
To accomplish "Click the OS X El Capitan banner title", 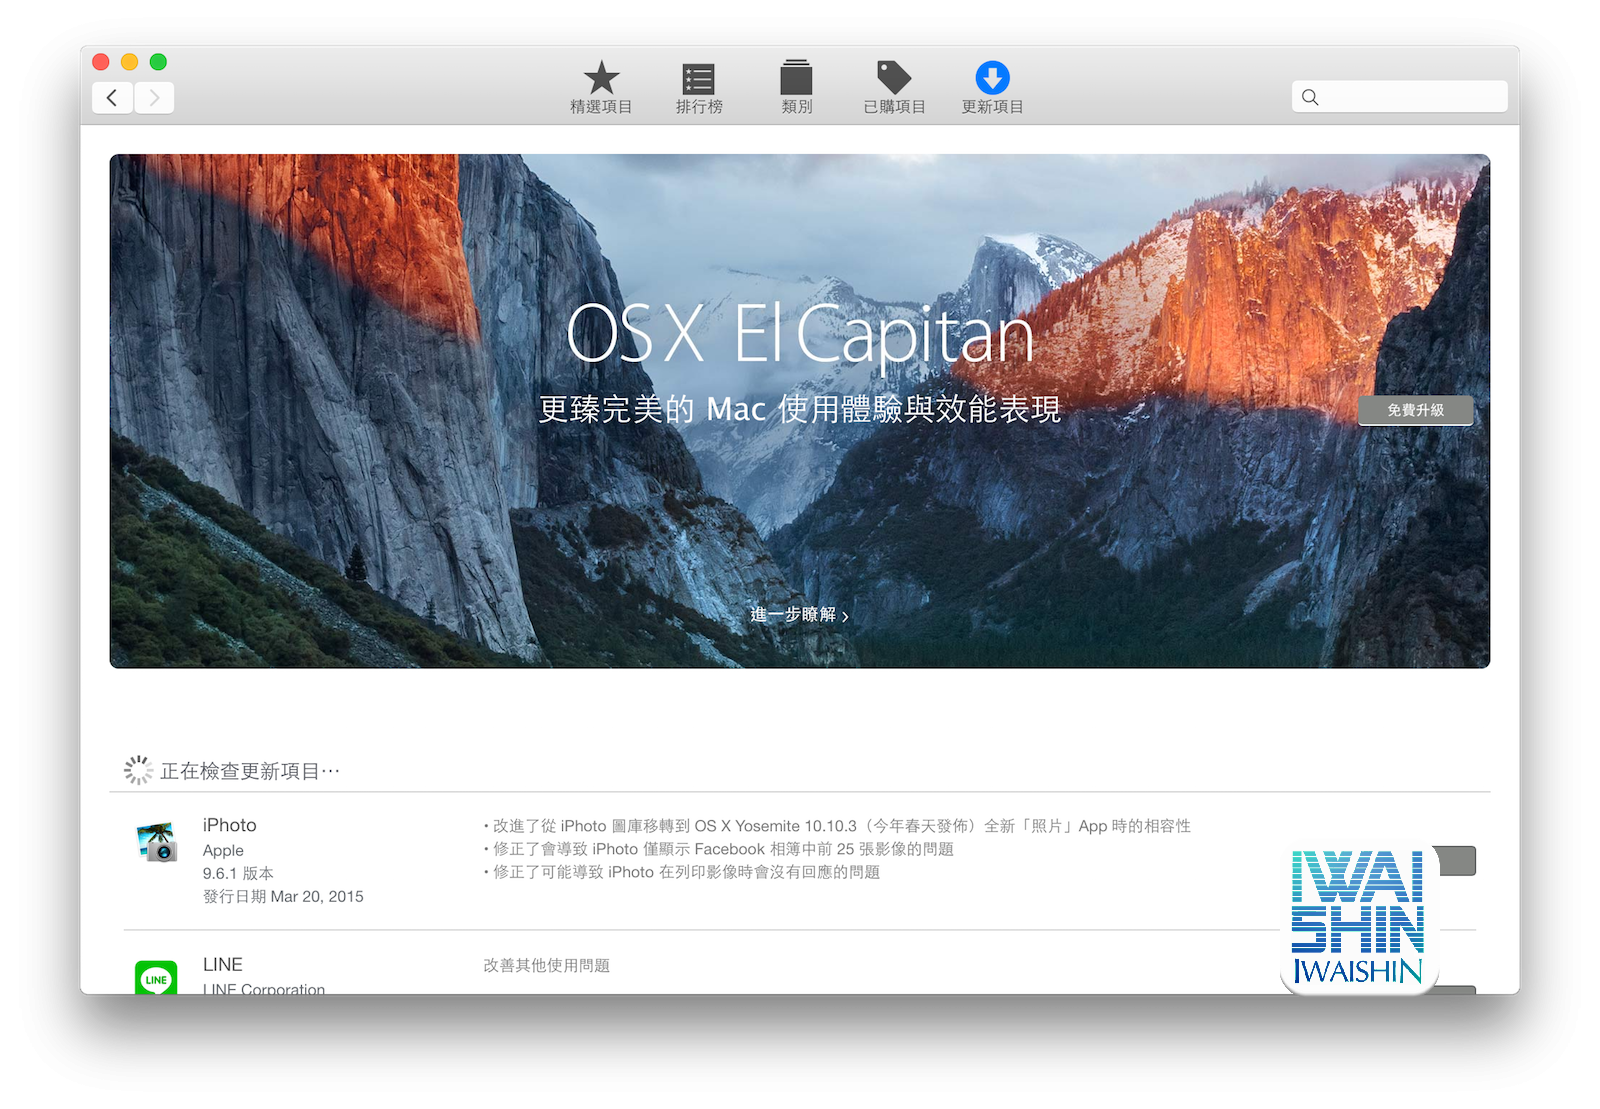I will 799,335.
